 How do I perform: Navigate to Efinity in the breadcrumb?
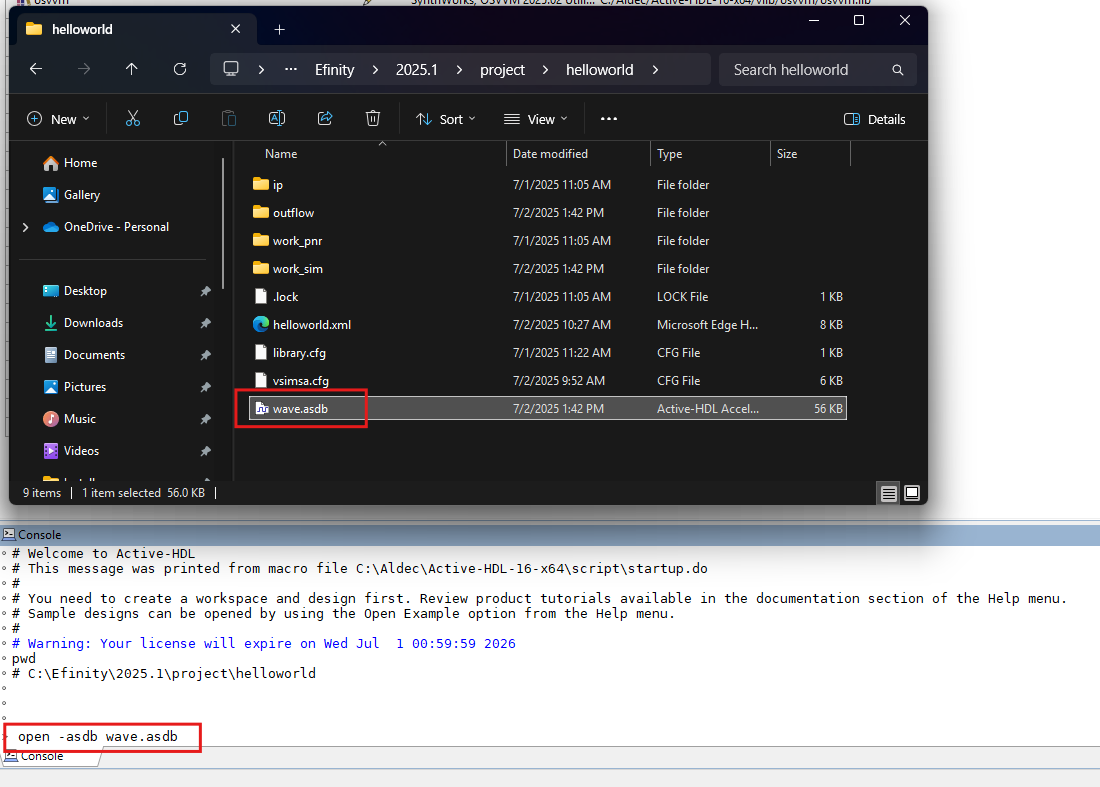click(x=335, y=69)
